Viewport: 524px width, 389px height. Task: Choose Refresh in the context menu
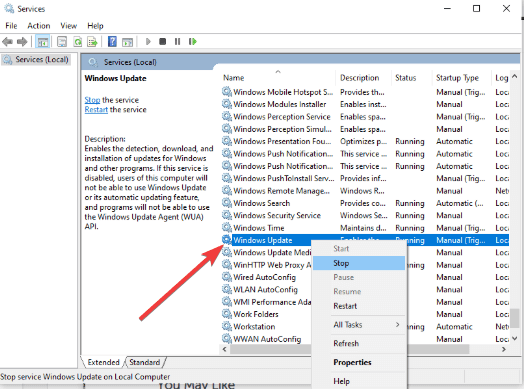click(x=359, y=343)
